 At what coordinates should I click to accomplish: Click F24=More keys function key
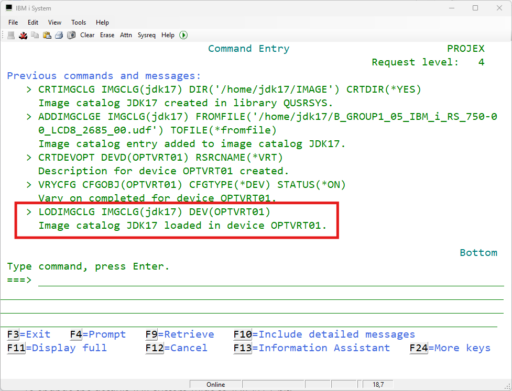[450, 348]
